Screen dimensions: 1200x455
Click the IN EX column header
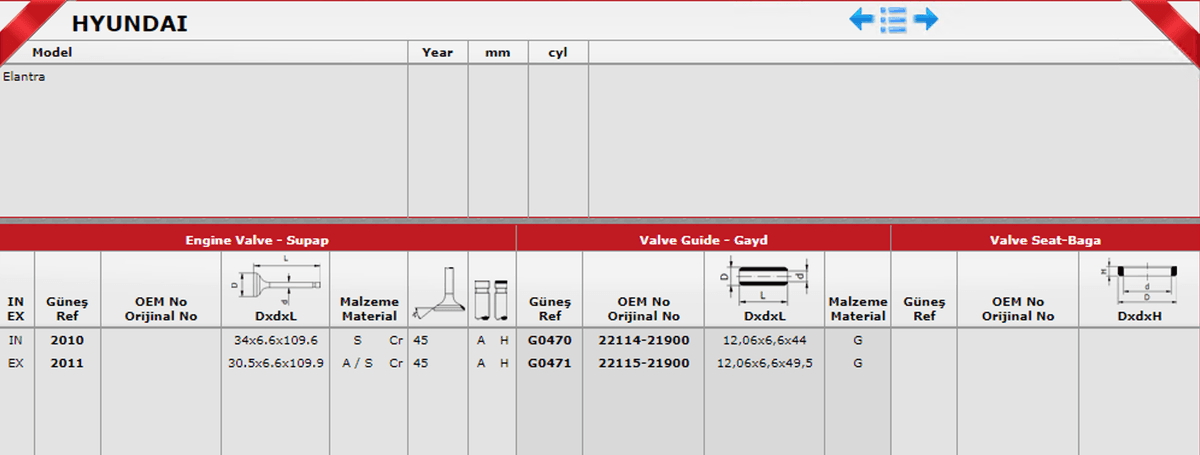click(15, 308)
